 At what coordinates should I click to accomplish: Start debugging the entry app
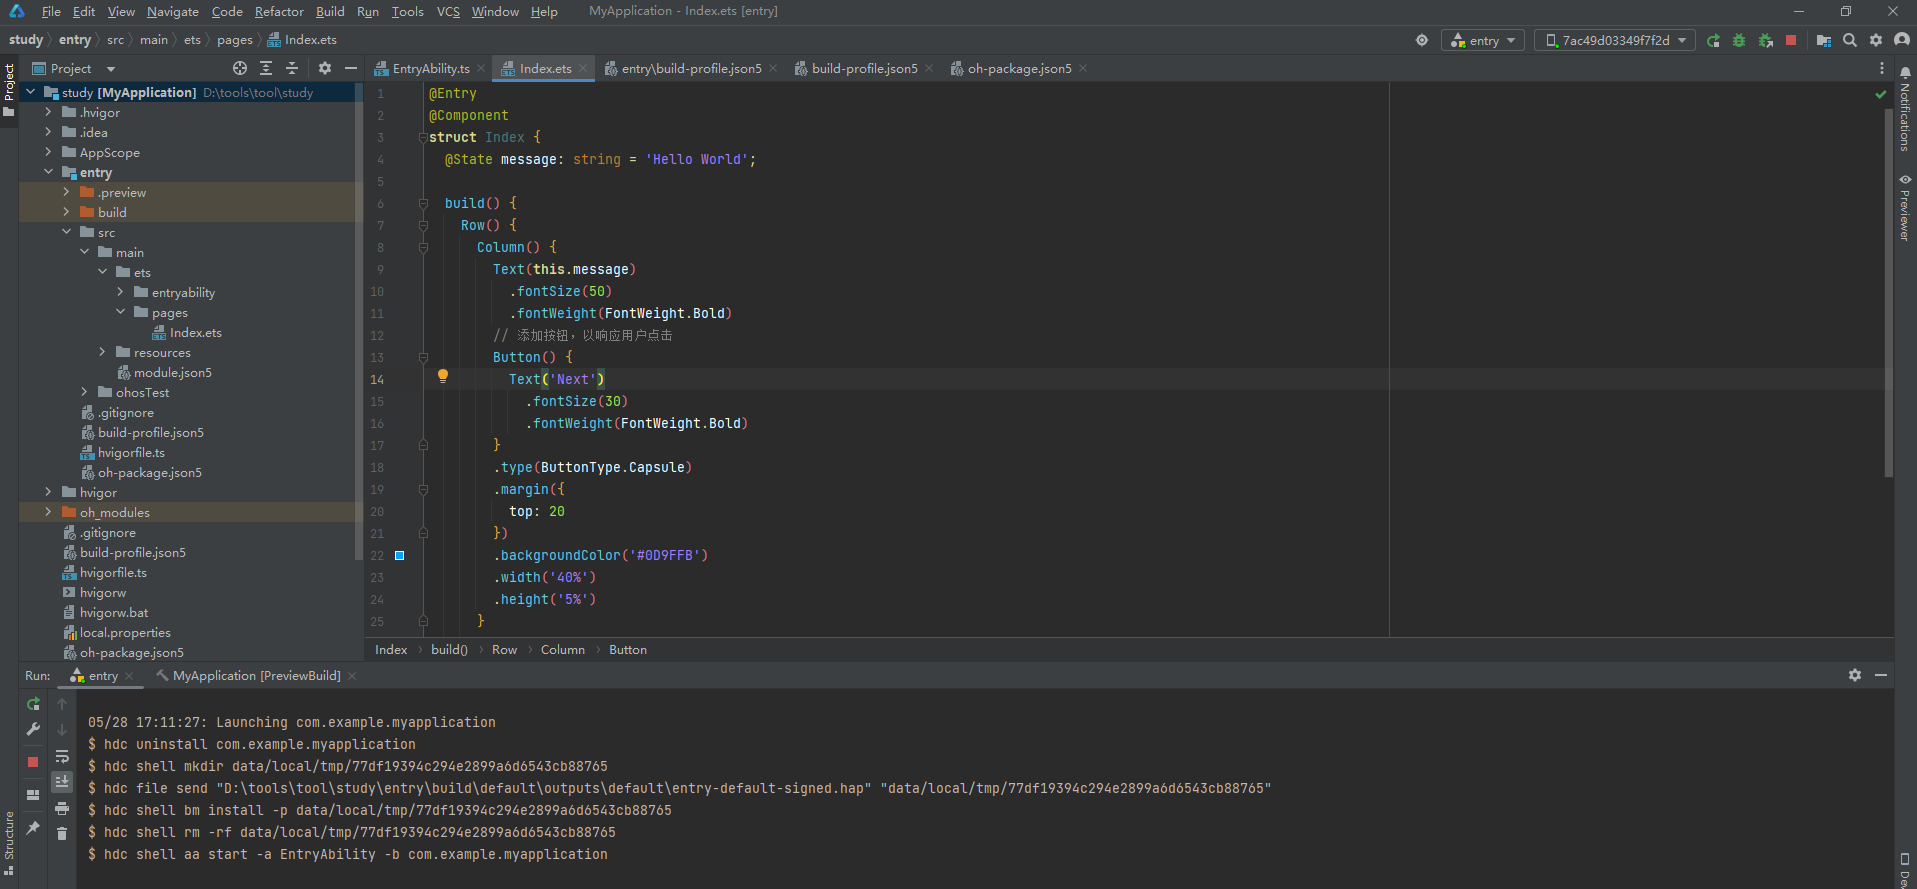[x=1739, y=41]
